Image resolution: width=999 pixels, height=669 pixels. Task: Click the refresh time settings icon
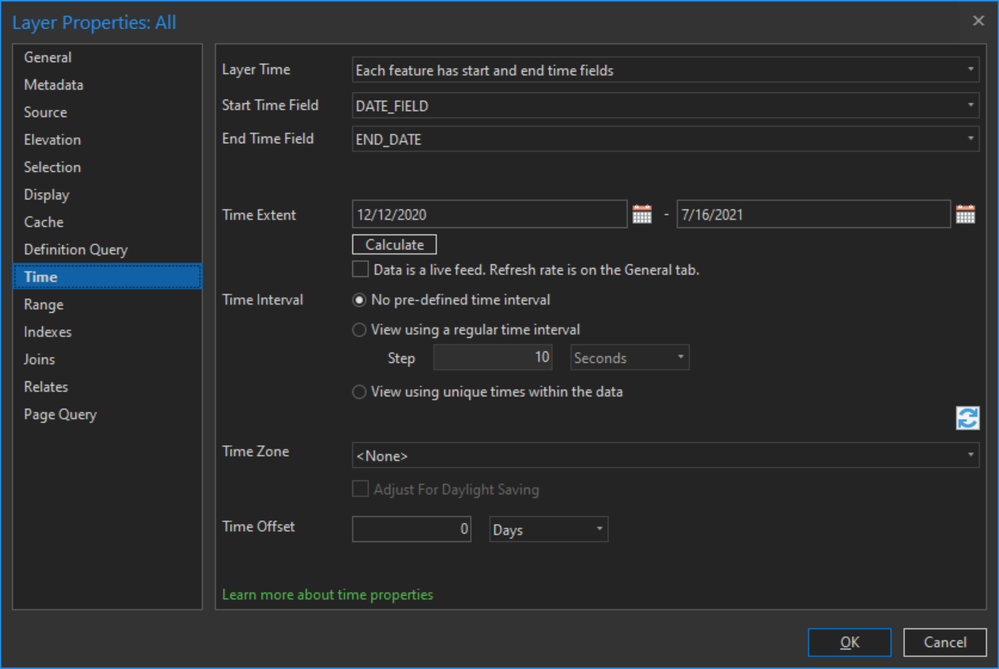pos(967,418)
